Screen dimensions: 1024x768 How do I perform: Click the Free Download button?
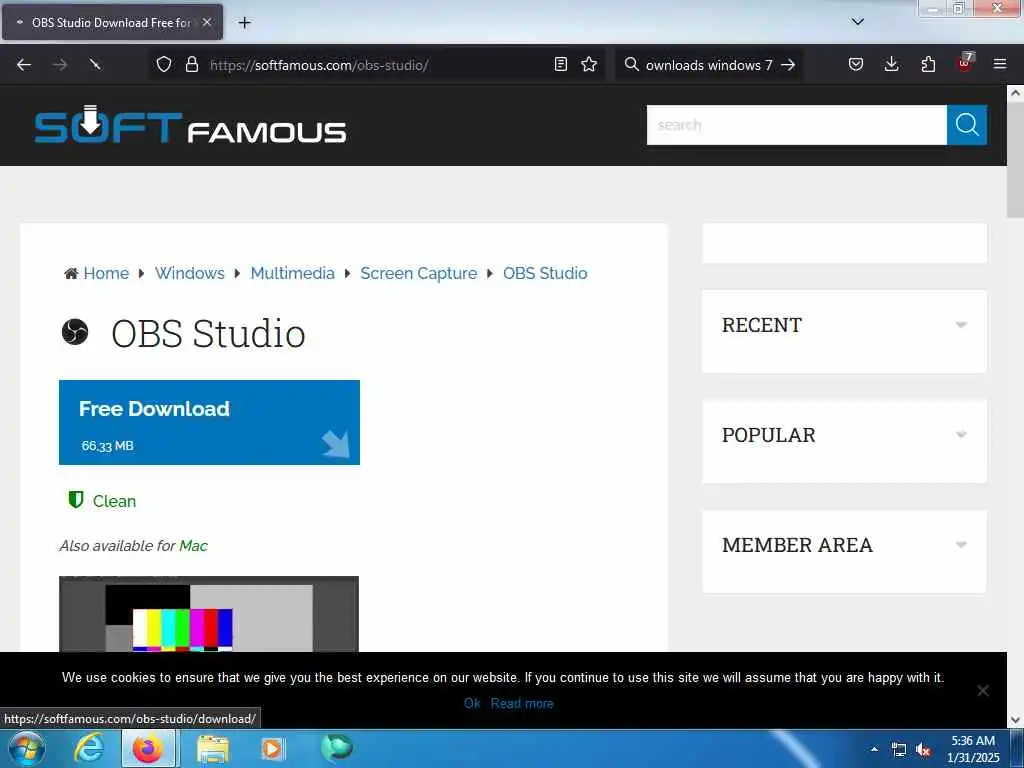(x=209, y=423)
